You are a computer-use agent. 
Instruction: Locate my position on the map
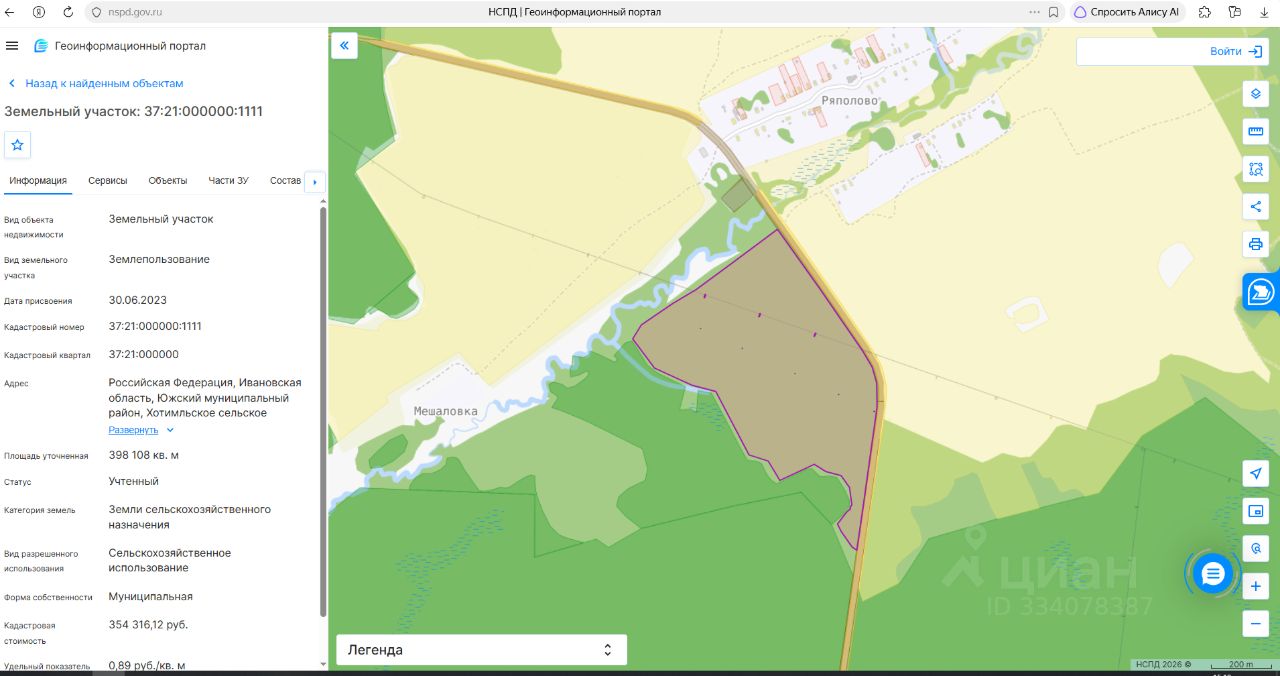click(1256, 474)
